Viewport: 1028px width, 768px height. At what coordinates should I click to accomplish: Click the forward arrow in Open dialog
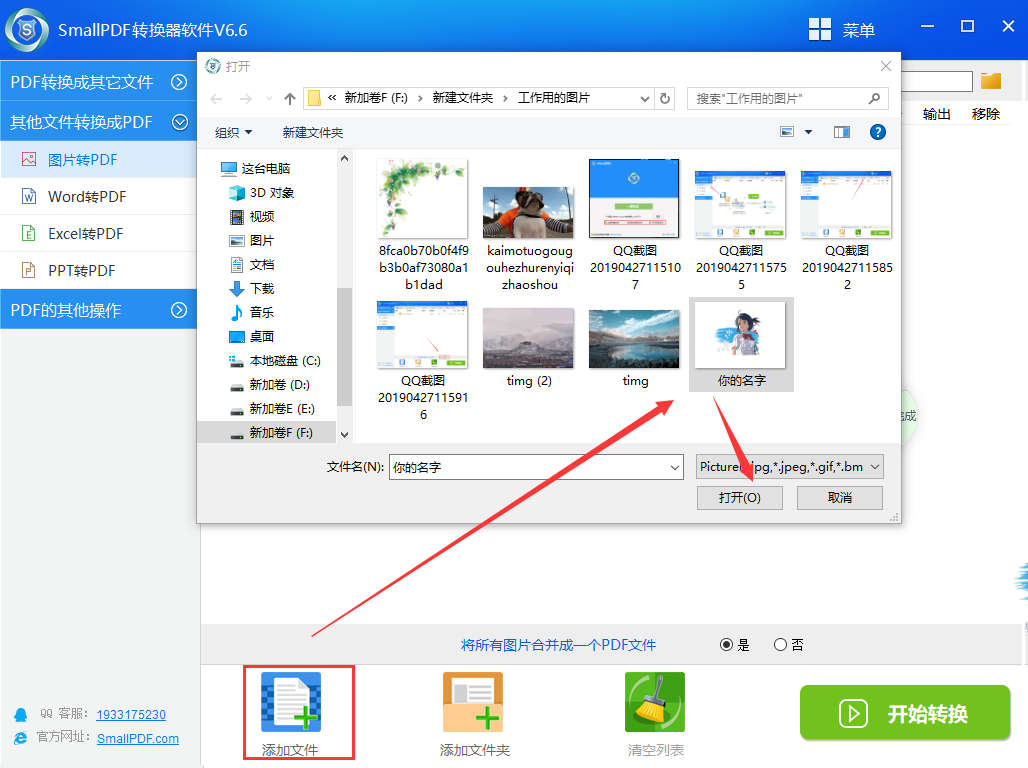246,99
